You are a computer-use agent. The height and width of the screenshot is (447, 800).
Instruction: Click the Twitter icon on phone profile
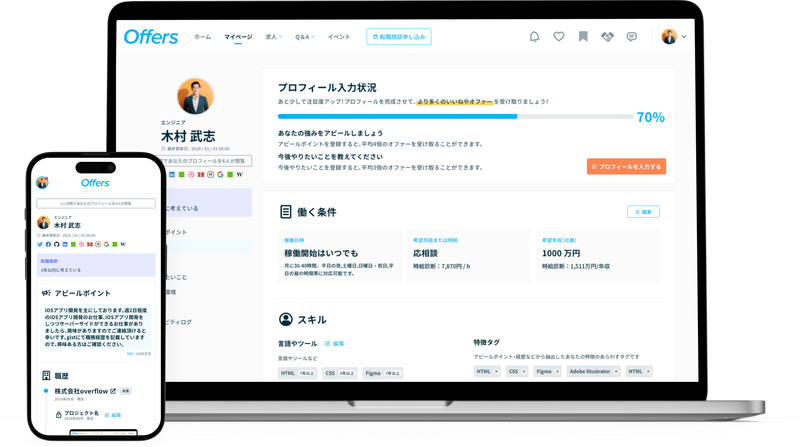point(40,244)
